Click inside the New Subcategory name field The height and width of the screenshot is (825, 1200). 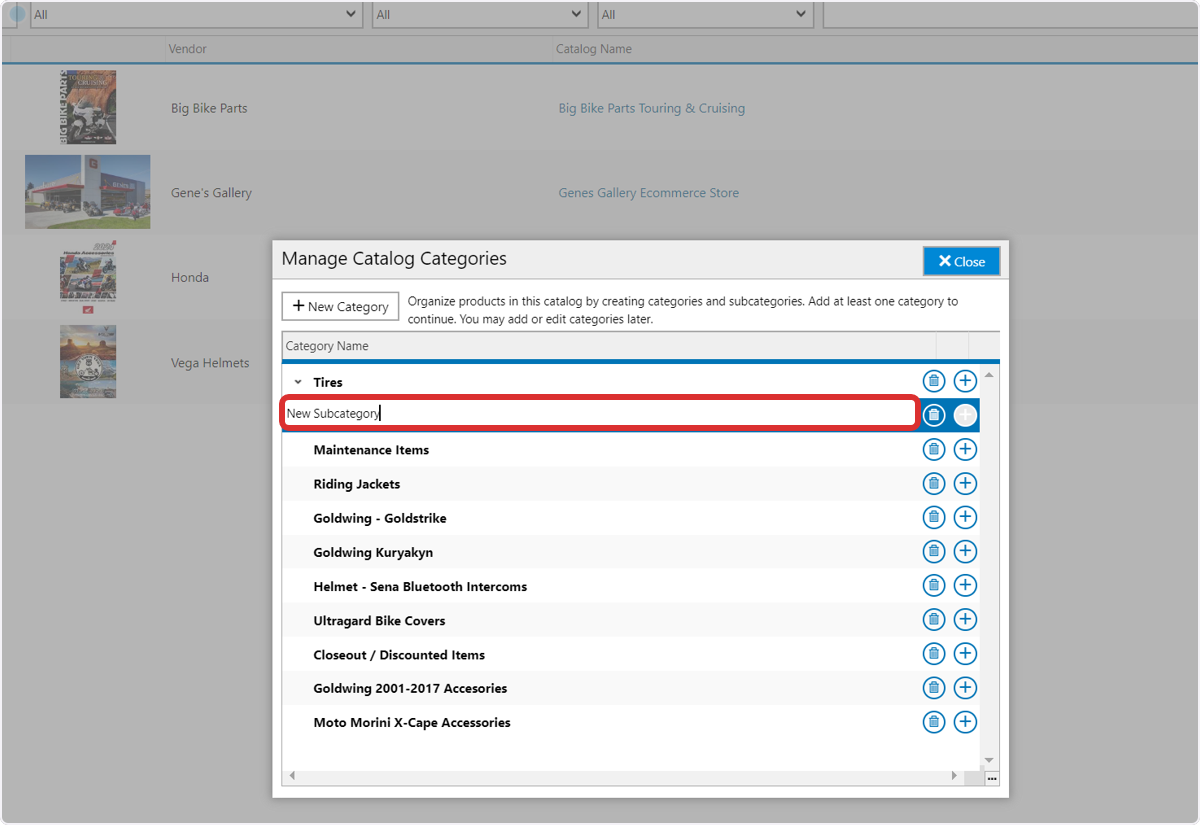coord(600,413)
